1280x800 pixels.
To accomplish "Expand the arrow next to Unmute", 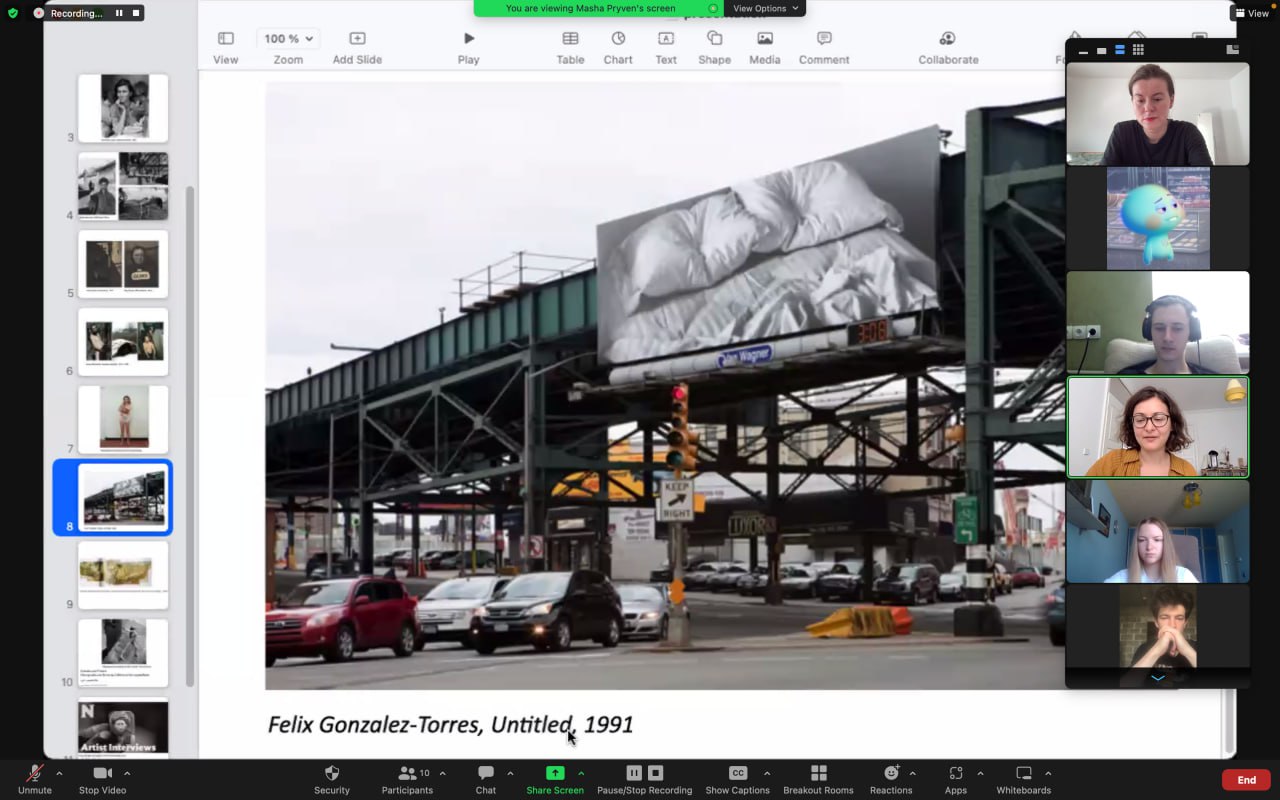I will pos(59,773).
